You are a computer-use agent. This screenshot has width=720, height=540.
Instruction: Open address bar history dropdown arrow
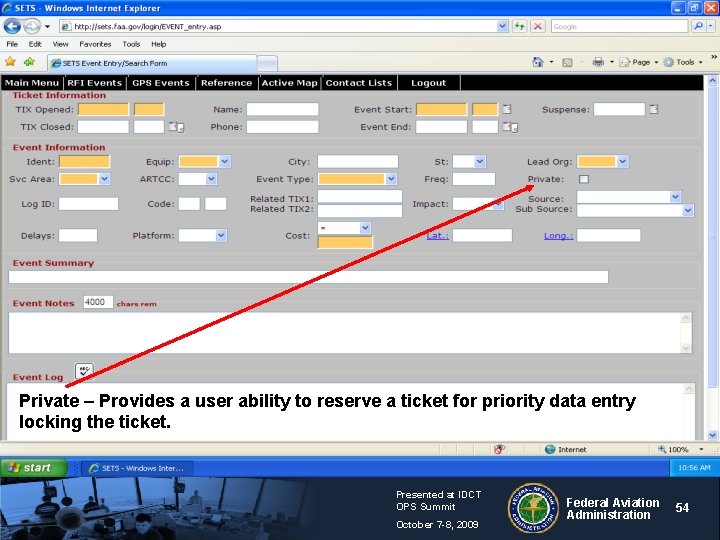(502, 26)
